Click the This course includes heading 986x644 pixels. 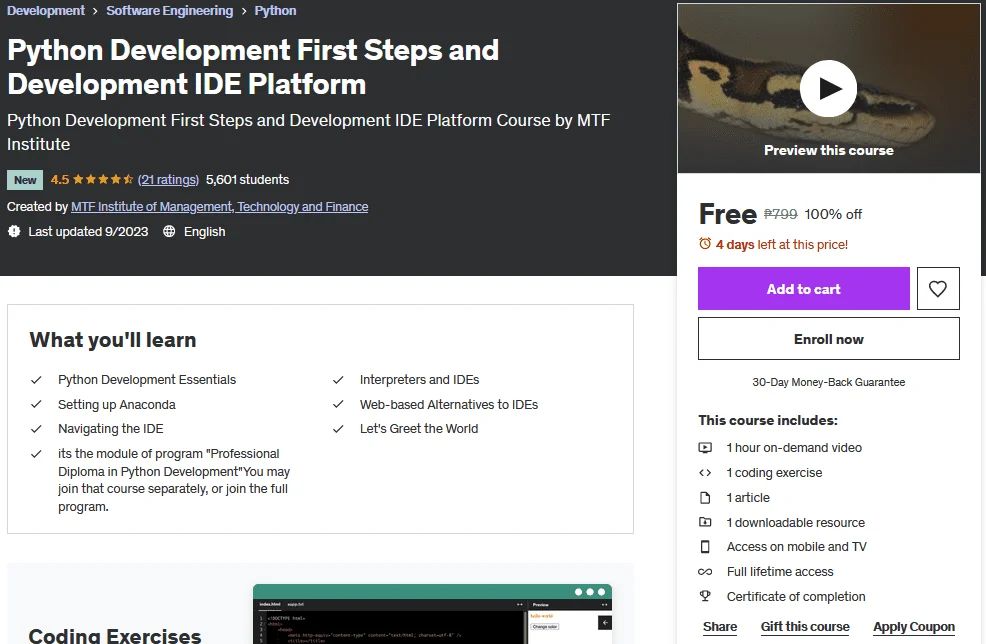(x=768, y=420)
